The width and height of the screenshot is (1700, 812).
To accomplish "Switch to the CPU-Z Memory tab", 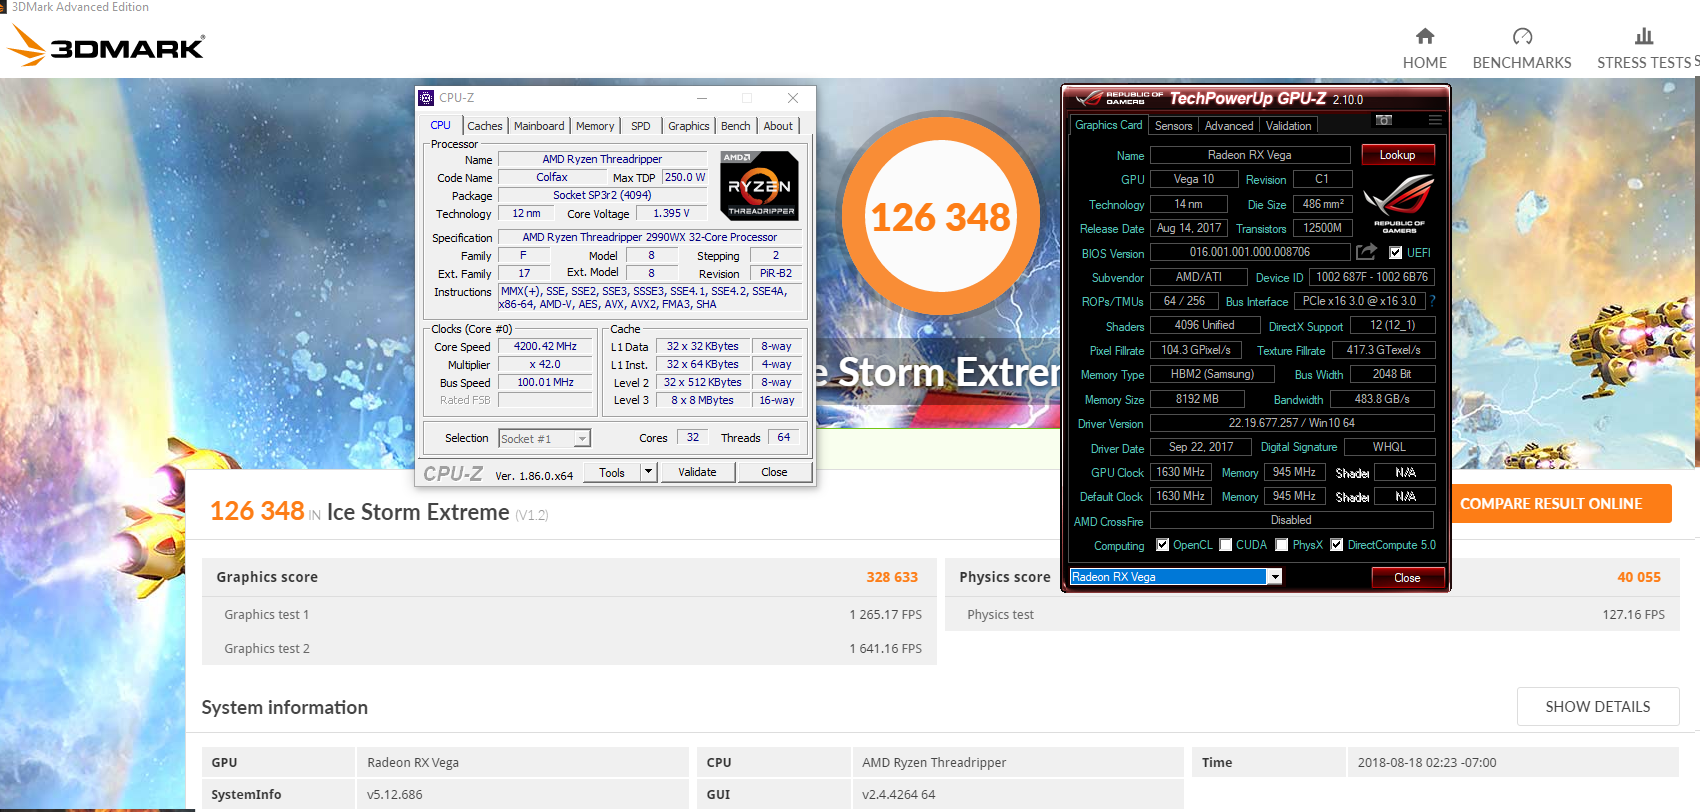I will point(595,126).
